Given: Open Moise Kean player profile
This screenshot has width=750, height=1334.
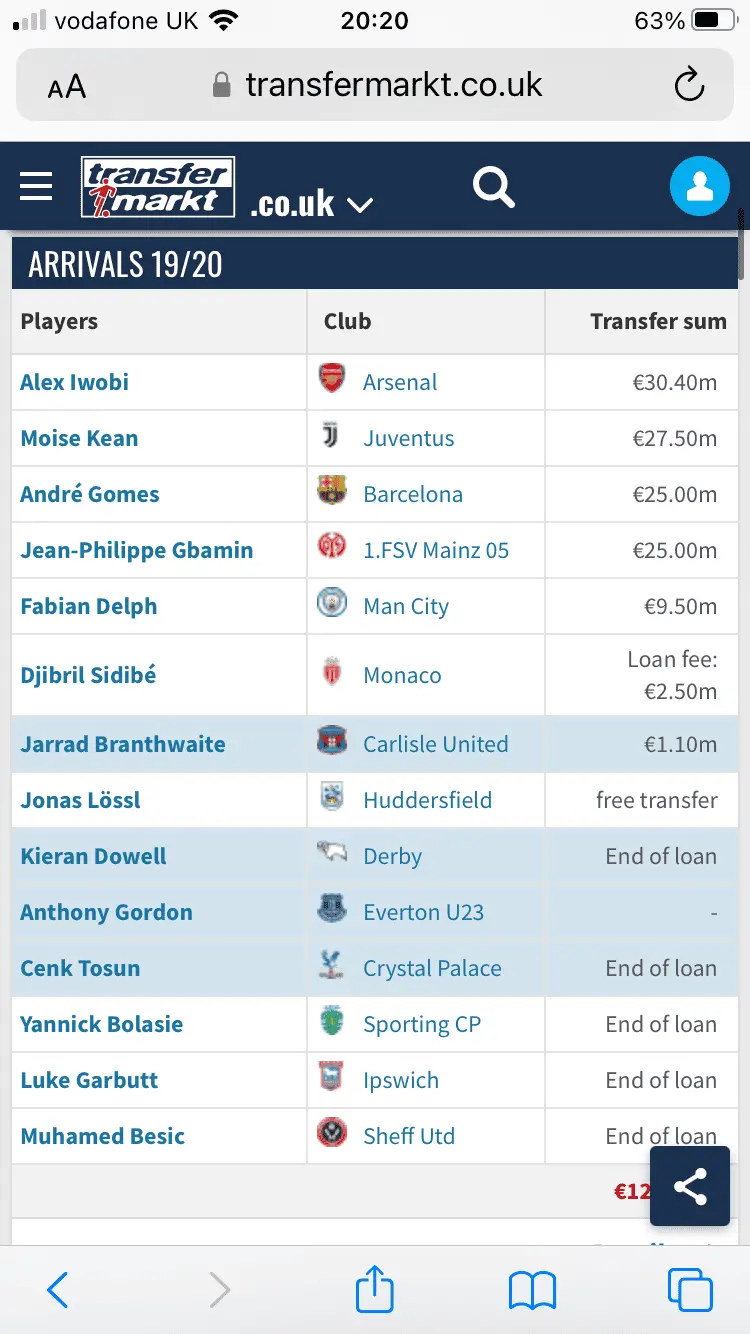Looking at the screenshot, I should coord(79,438).
